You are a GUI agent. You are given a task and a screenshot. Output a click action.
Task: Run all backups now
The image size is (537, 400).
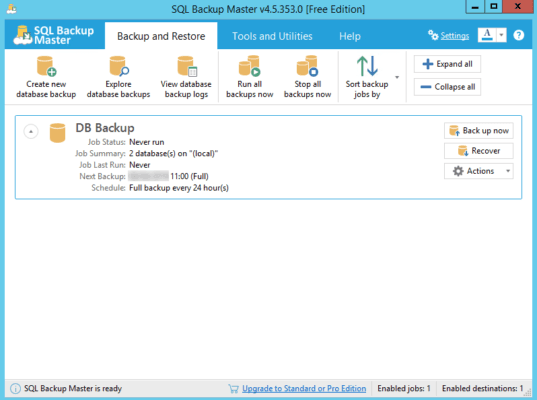250,77
